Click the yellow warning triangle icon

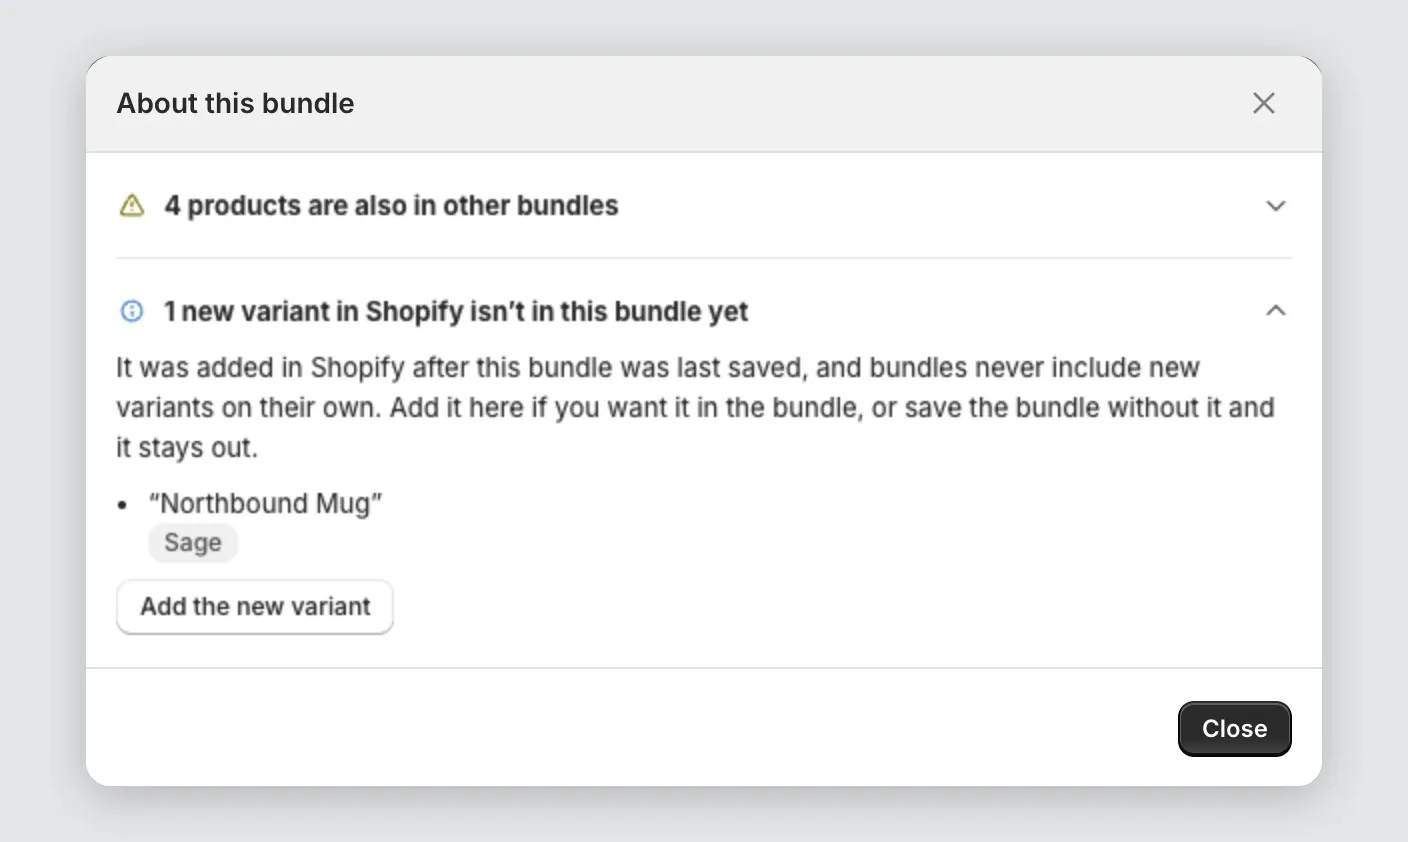point(132,205)
